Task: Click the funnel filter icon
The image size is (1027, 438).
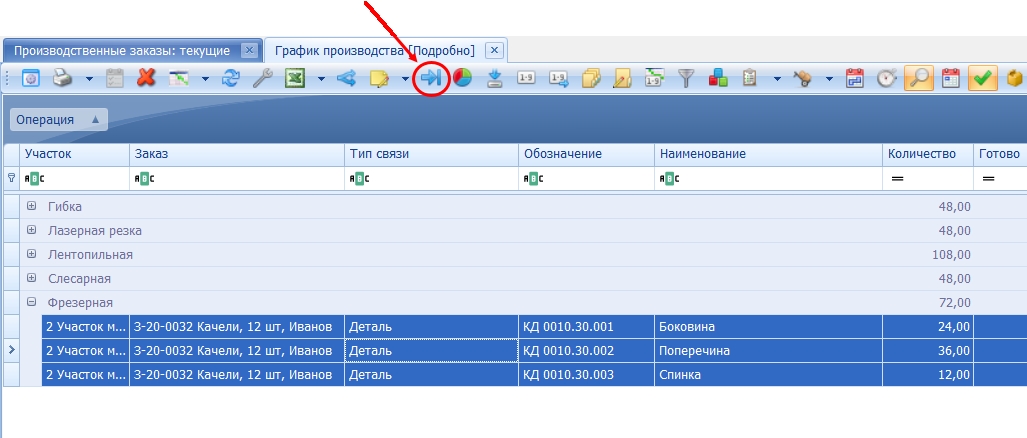Action: click(x=686, y=79)
